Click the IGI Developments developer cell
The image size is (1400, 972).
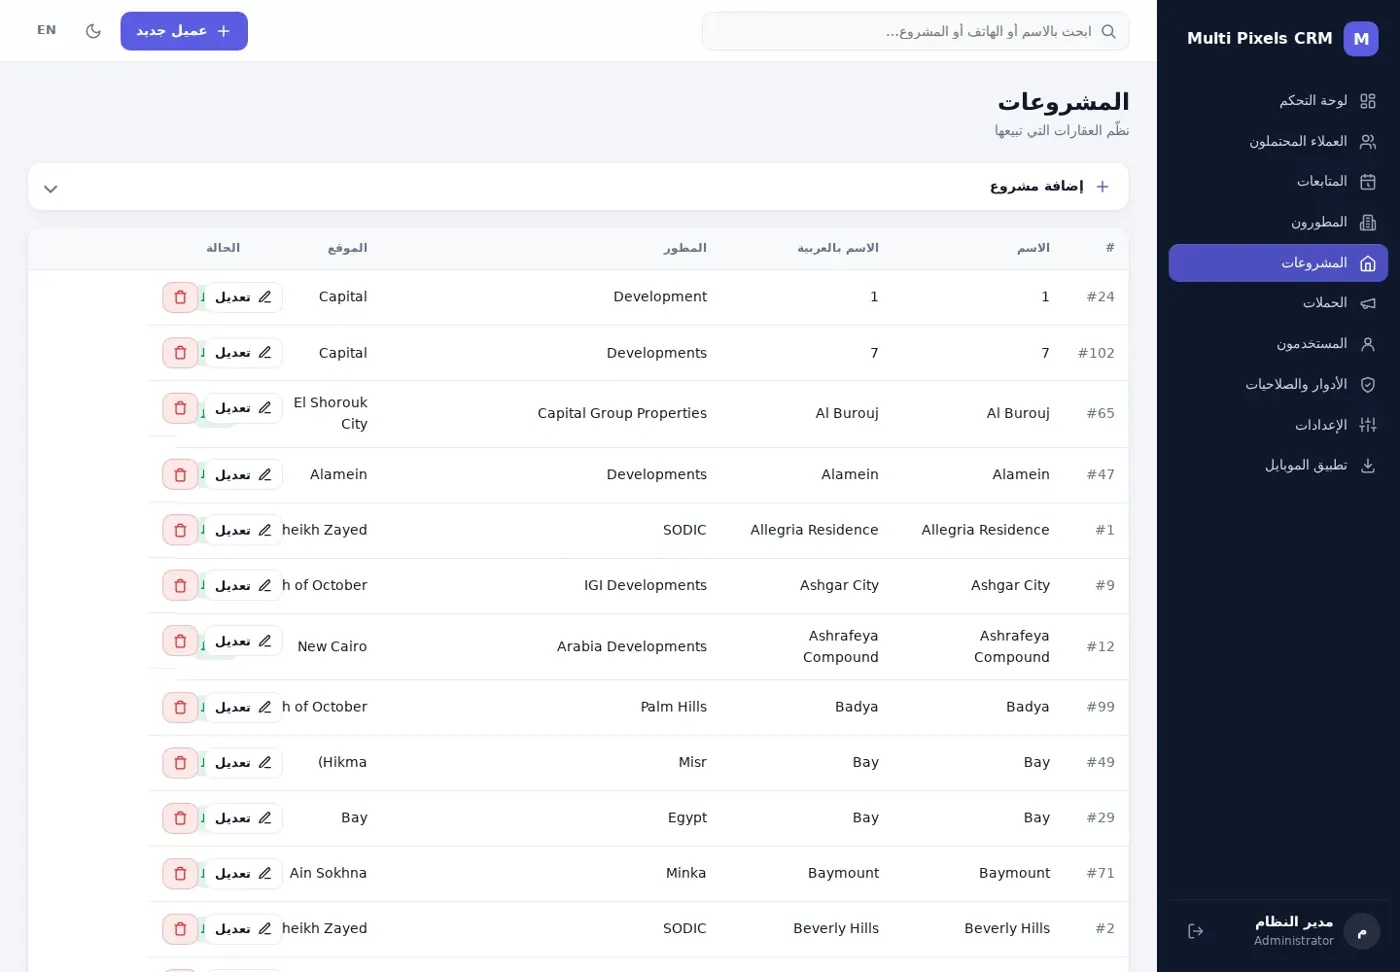[645, 585]
